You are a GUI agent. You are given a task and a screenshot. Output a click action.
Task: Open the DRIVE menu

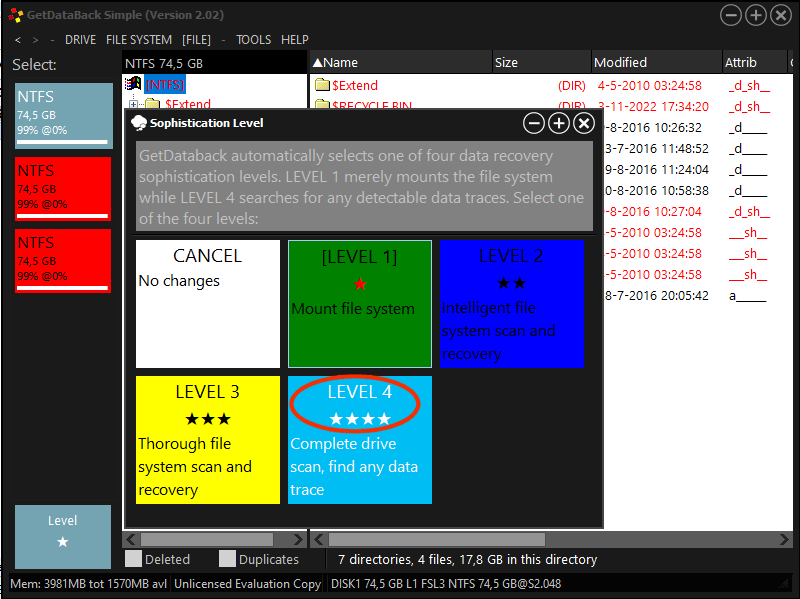point(80,40)
